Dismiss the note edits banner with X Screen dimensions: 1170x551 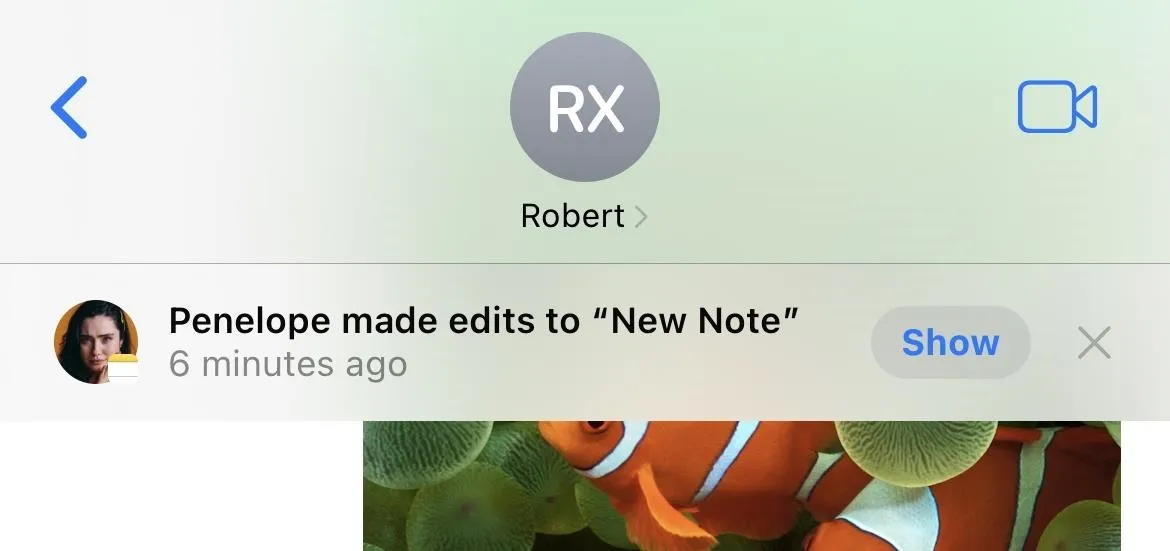tap(1095, 343)
